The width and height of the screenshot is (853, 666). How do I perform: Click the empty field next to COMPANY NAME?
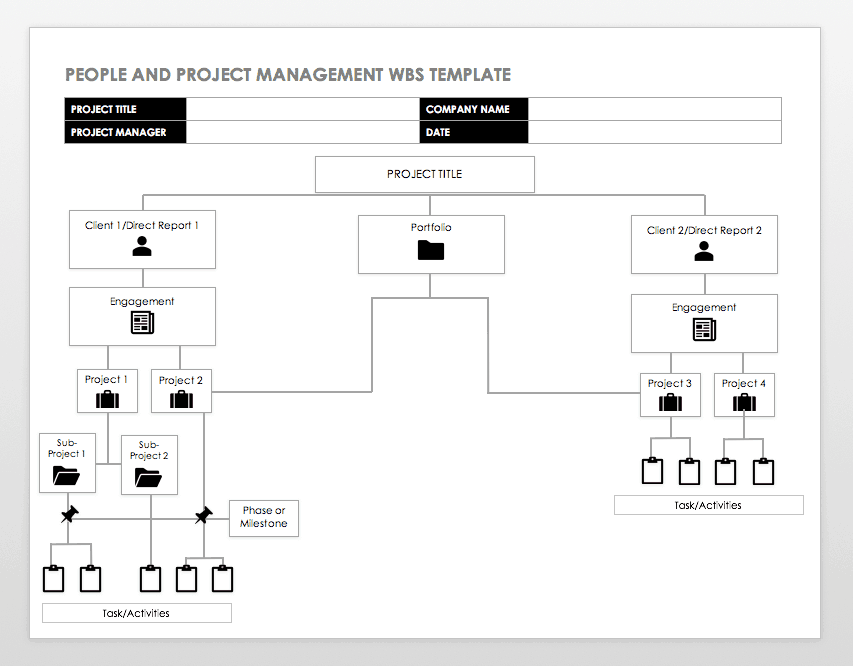click(654, 109)
